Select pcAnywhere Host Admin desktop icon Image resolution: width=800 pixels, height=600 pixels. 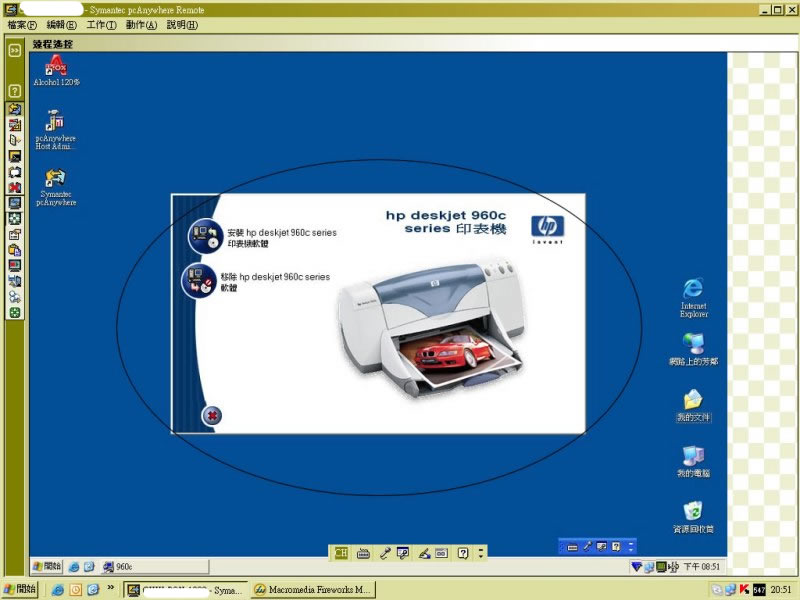click(56, 130)
